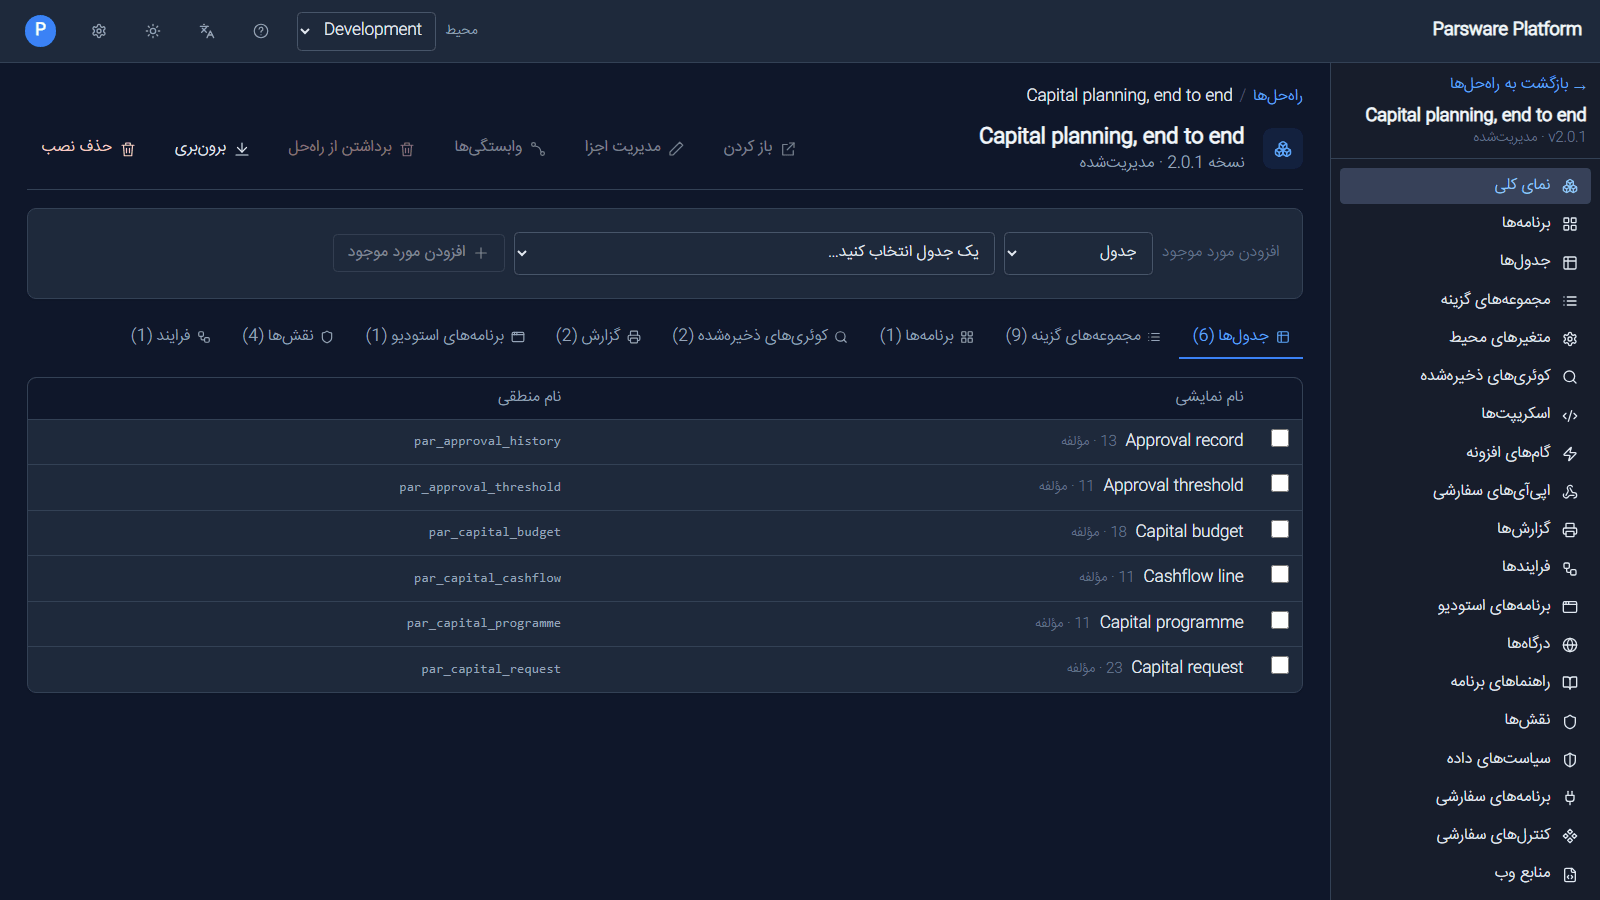Click the مدیریت اجزا pencil button
This screenshot has width=1600, height=900.
pyautogui.click(x=634, y=148)
